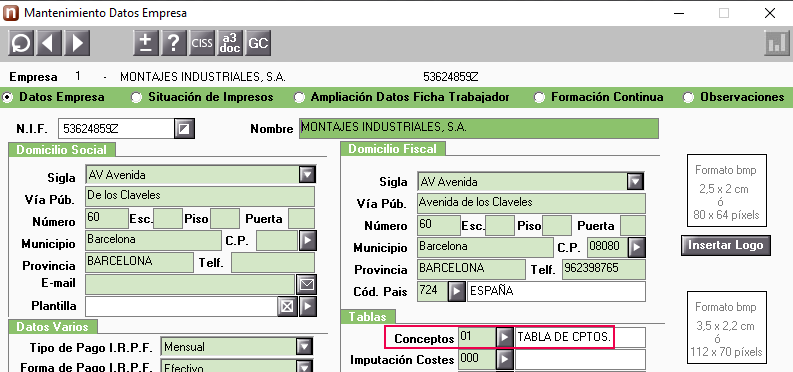The height and width of the screenshot is (372, 793).
Task: Click the Nombre field with company name
Action: coord(479,128)
